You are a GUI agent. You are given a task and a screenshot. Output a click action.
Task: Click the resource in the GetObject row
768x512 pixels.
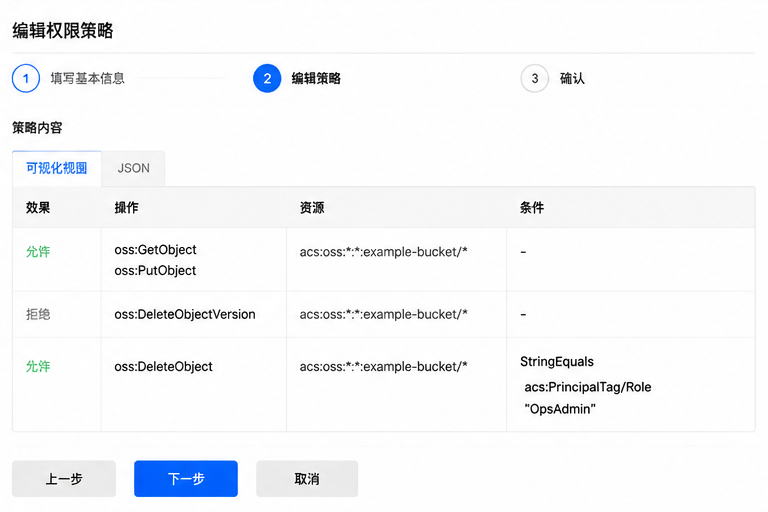(384, 252)
